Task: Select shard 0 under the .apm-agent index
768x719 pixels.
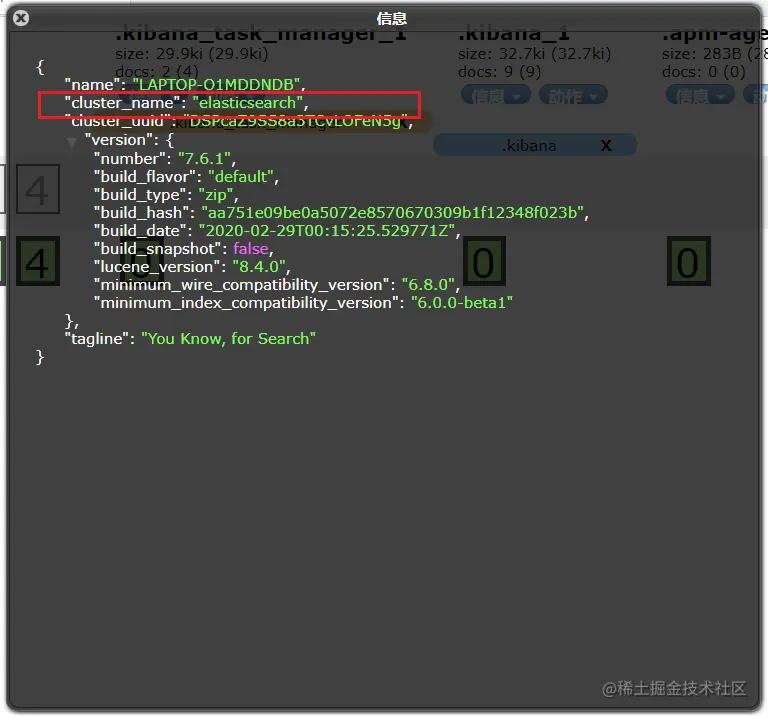Action: (689, 261)
